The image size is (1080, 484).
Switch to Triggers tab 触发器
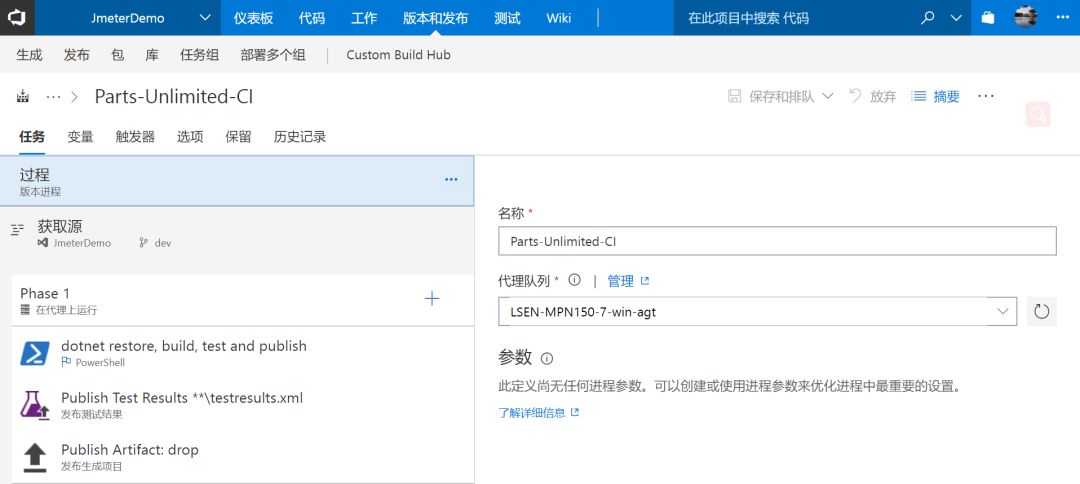135,136
